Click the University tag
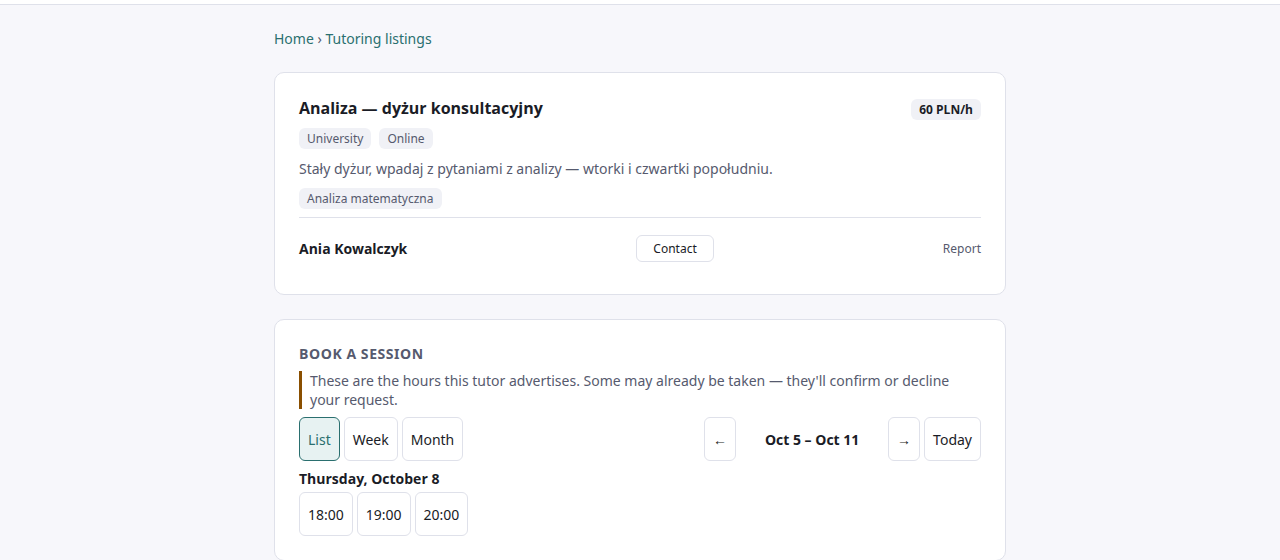Viewport: 1280px width, 560px height. click(x=335, y=139)
